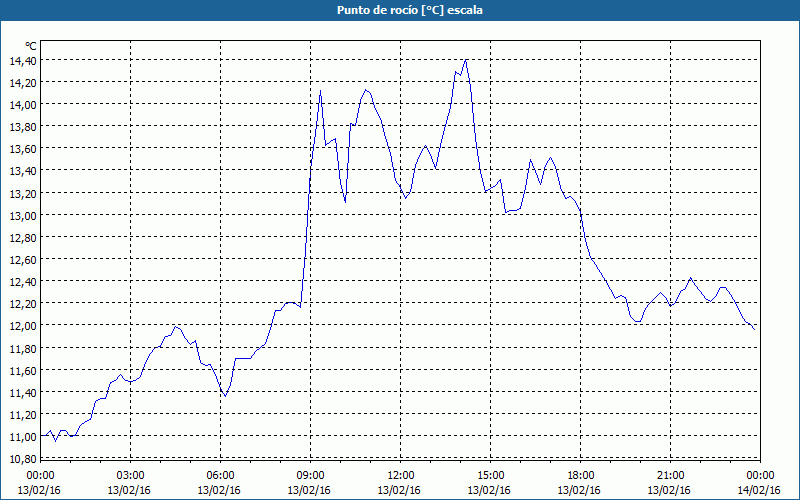Viewport: 800px width, 500px height.
Task: Click the 15:00 time axis label
Action: (491, 476)
